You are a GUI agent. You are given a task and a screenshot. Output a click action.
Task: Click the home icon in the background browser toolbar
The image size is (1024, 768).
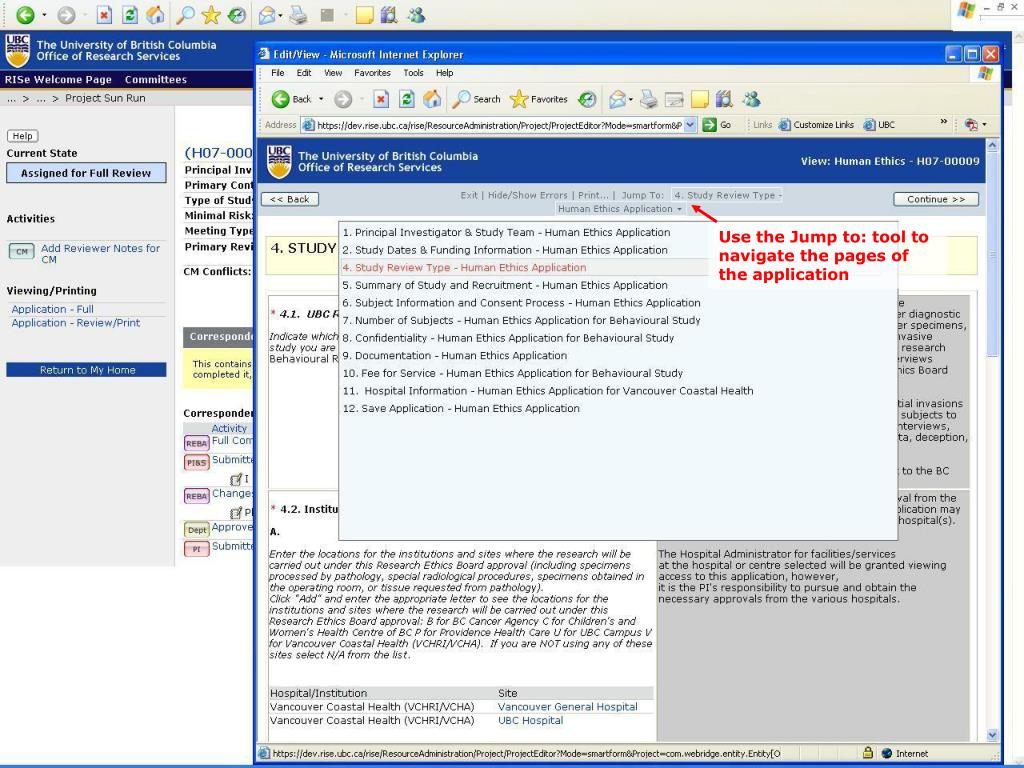coord(155,14)
